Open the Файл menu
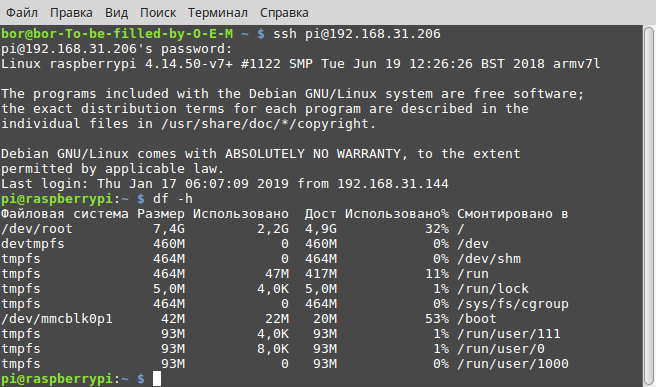The image size is (656, 387). point(22,13)
